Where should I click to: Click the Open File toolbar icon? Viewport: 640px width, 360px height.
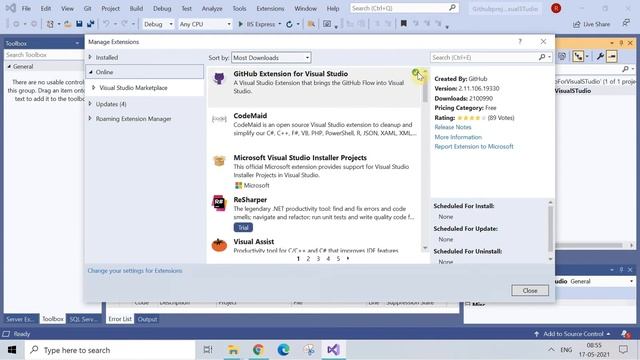68,24
